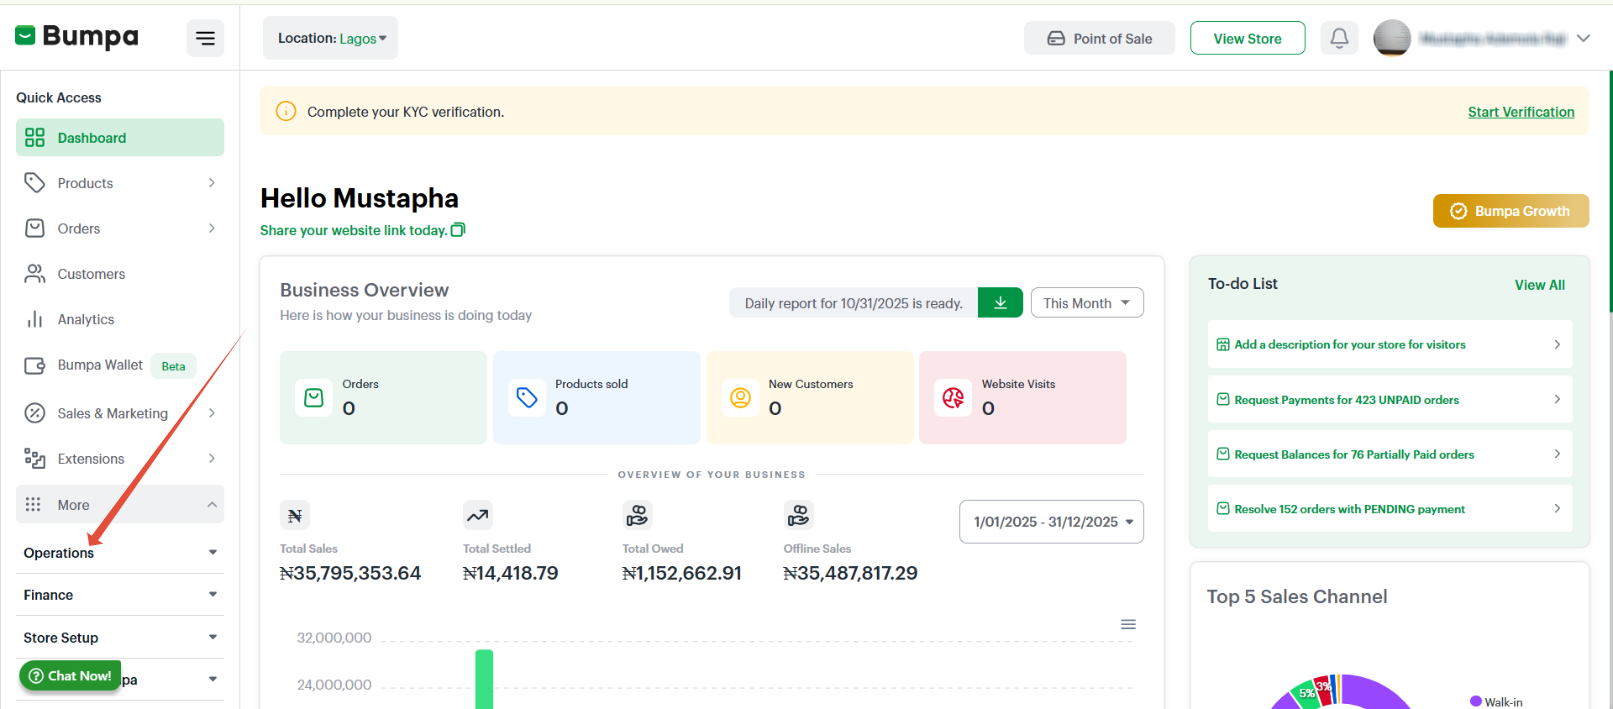
Task: Click the KYC info warning icon
Action: click(x=286, y=111)
